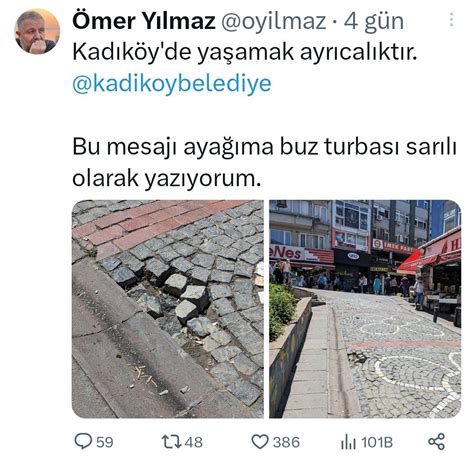The image size is (474, 465).
Task: Share the tweet using the share icon
Action: [x=436, y=441]
